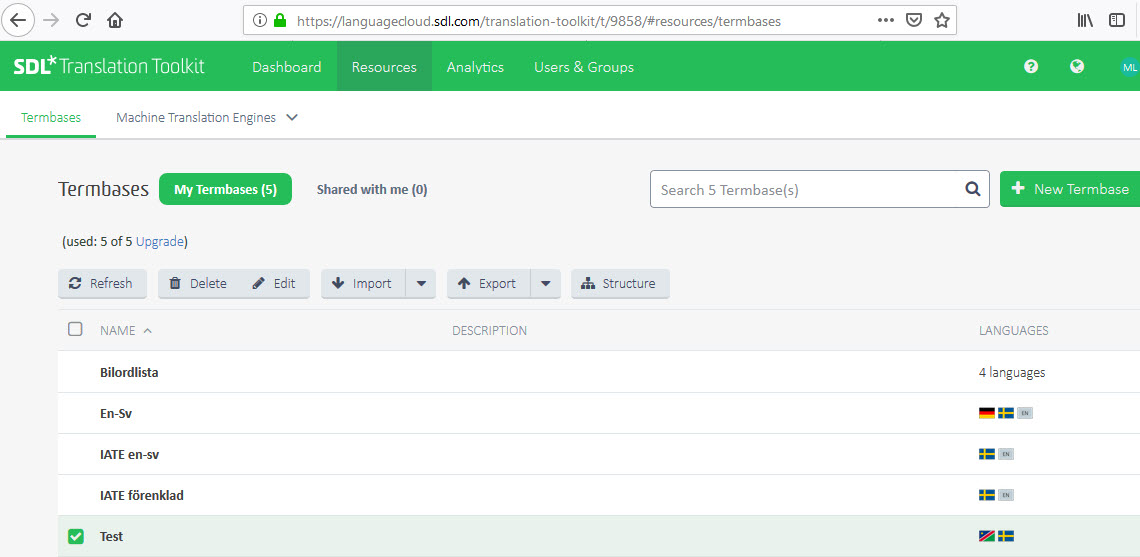
Task: Click the New Termbase button
Action: pyautogui.click(x=1070, y=189)
